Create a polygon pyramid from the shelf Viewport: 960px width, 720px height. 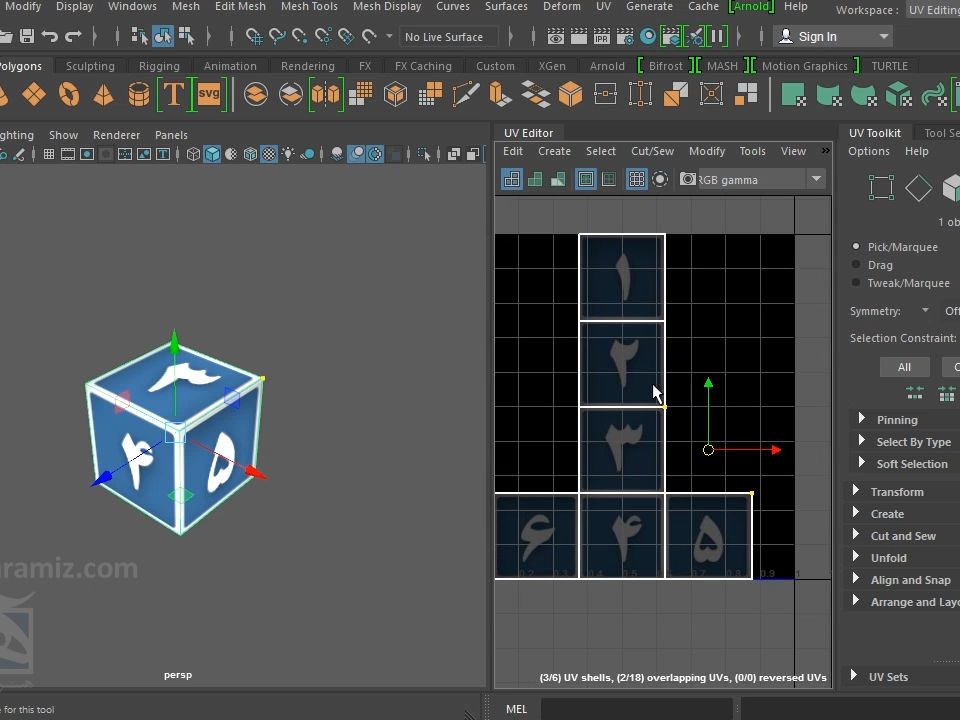pos(103,94)
